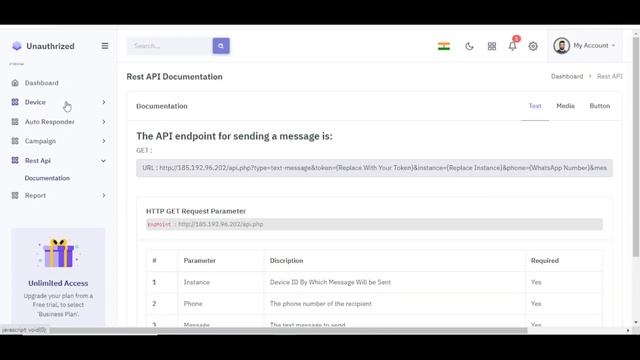Click the Unlimited Access heading
This screenshot has width=640, height=360.
[58, 283]
